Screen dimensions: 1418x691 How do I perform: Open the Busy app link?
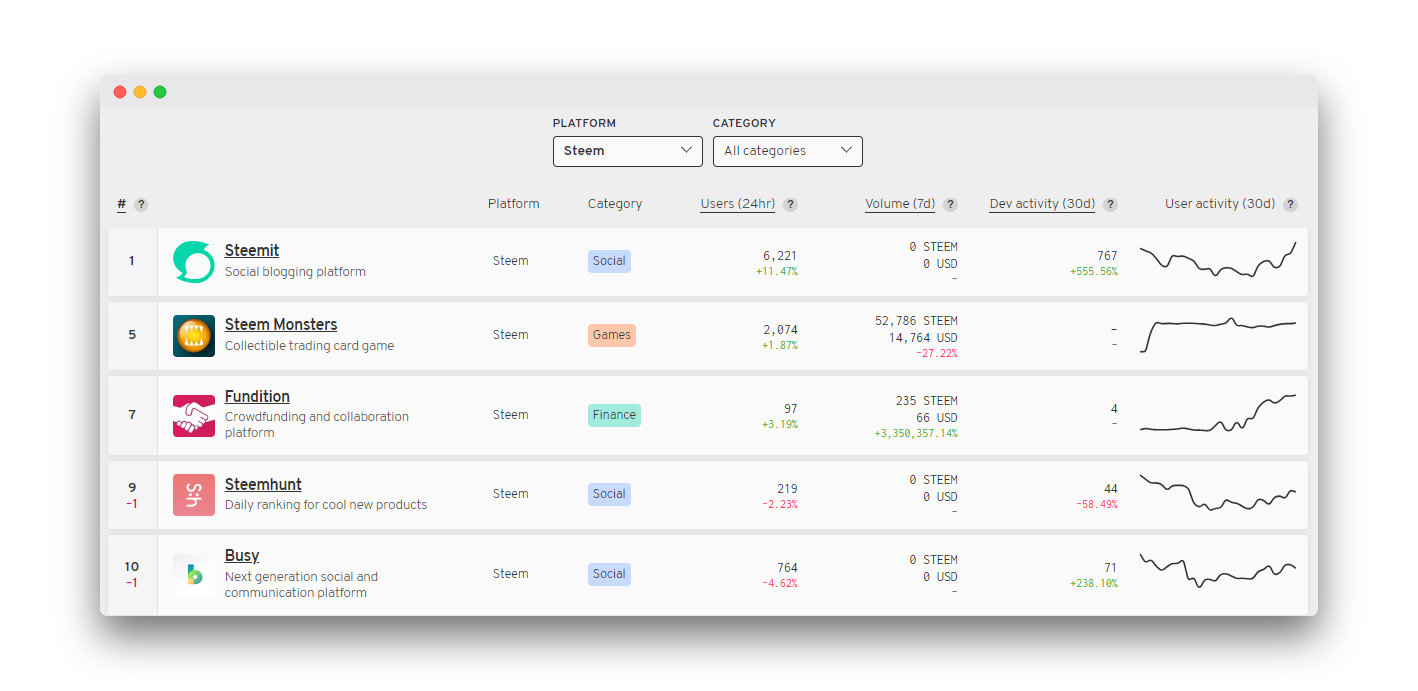242,556
